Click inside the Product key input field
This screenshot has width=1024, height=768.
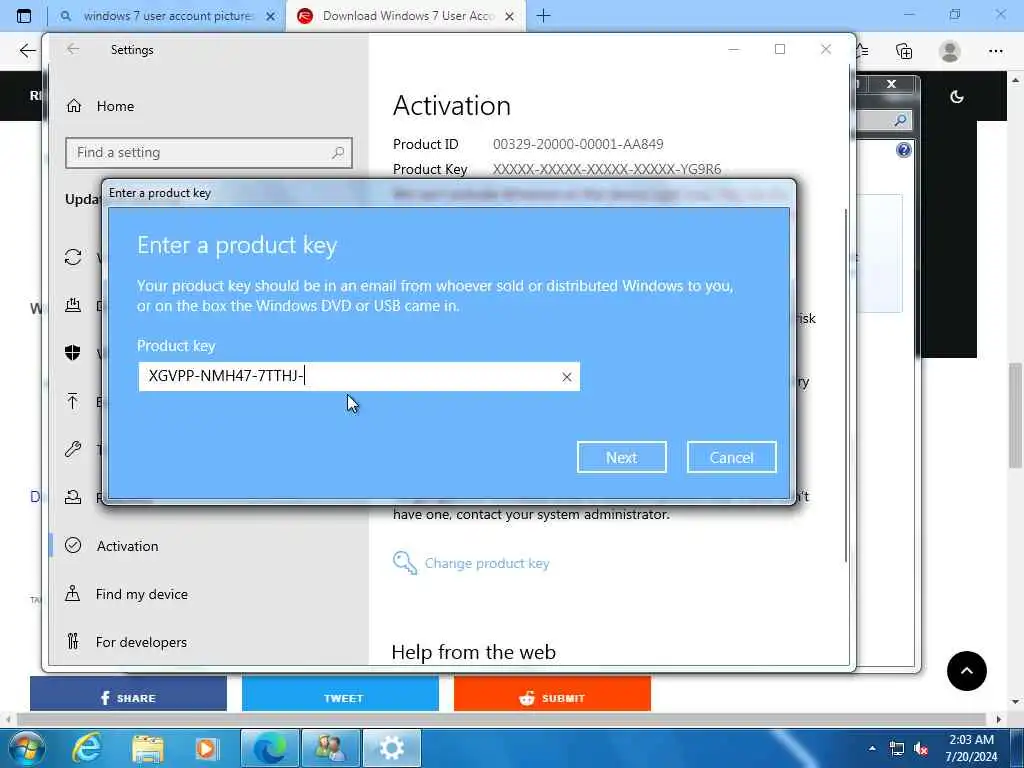(359, 377)
